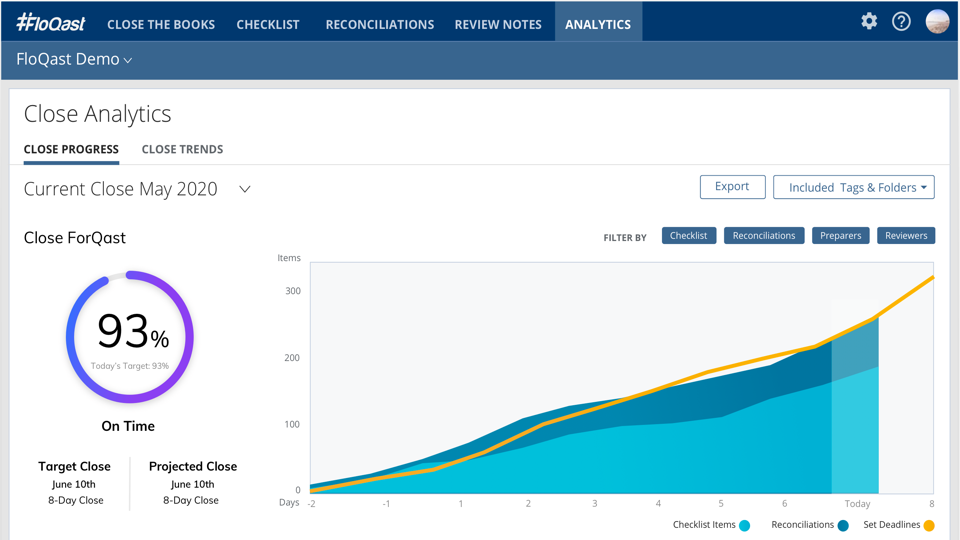
Task: Click the 93% progress ring
Action: point(130,337)
